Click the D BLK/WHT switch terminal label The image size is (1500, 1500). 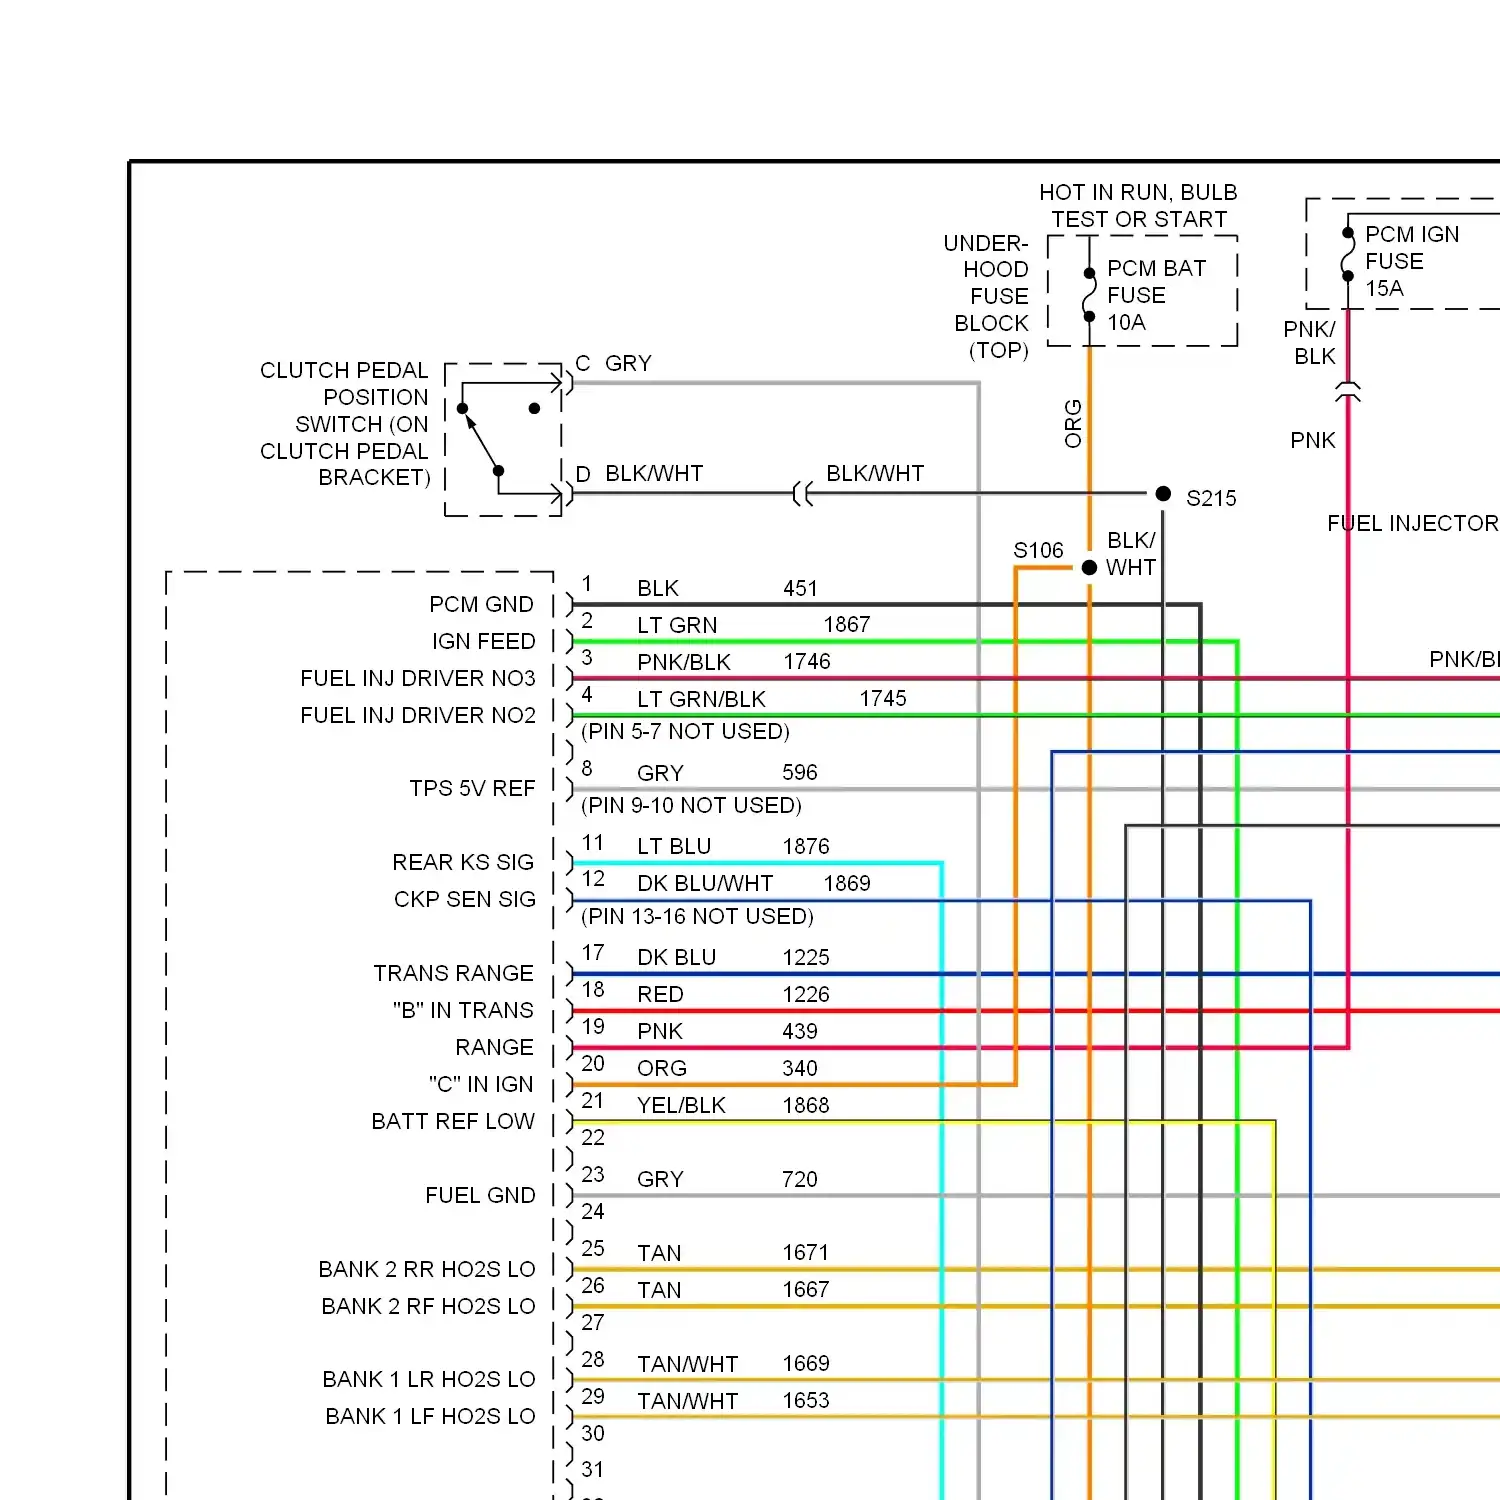[639, 473]
